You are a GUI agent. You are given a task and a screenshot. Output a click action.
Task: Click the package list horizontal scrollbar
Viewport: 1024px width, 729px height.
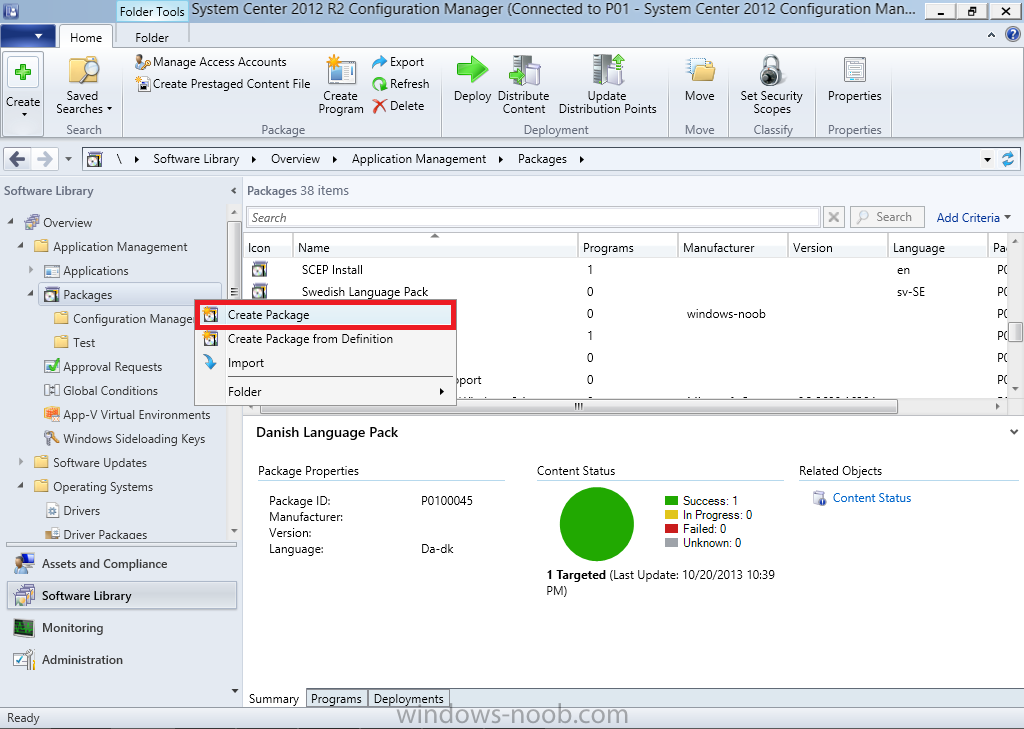[x=579, y=406]
